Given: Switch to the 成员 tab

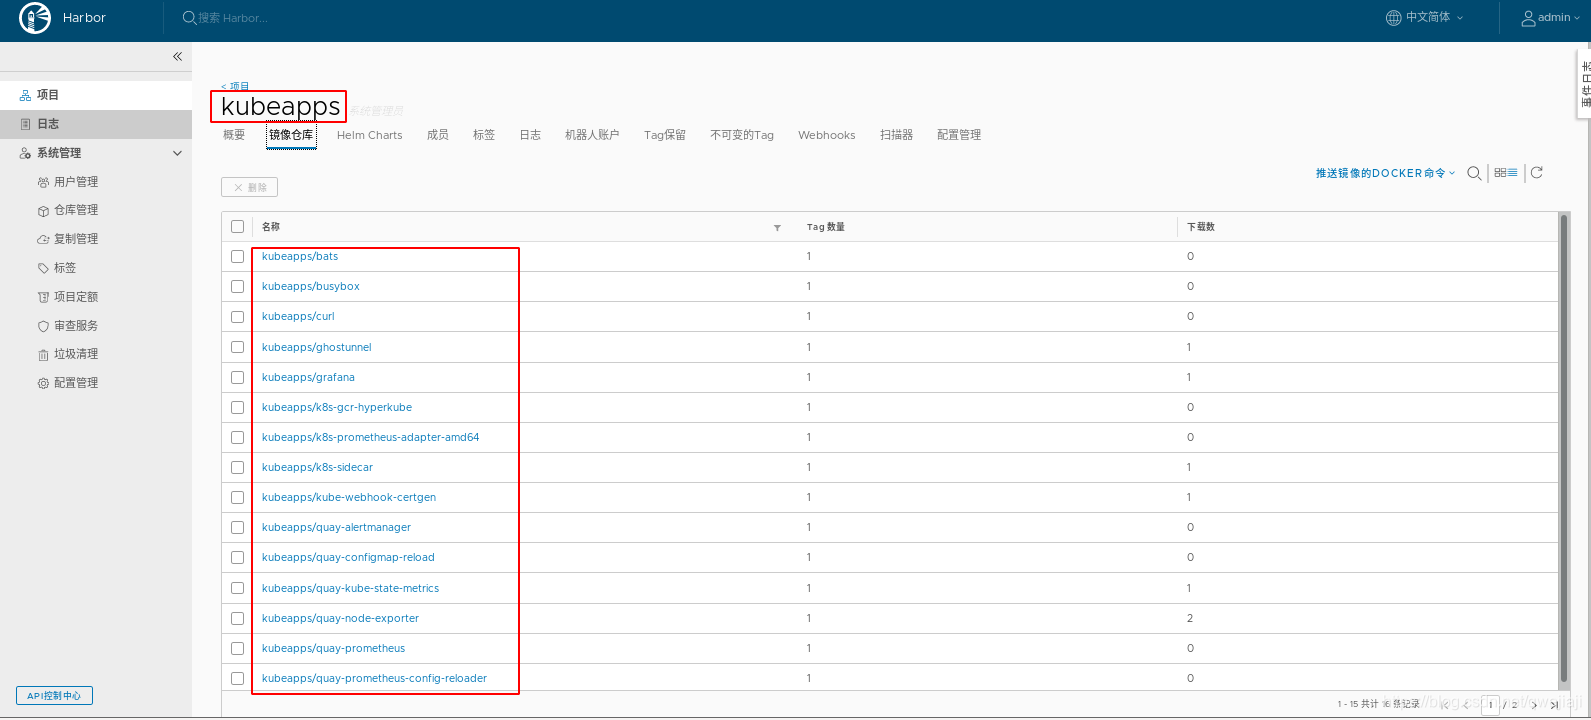Looking at the screenshot, I should [438, 135].
